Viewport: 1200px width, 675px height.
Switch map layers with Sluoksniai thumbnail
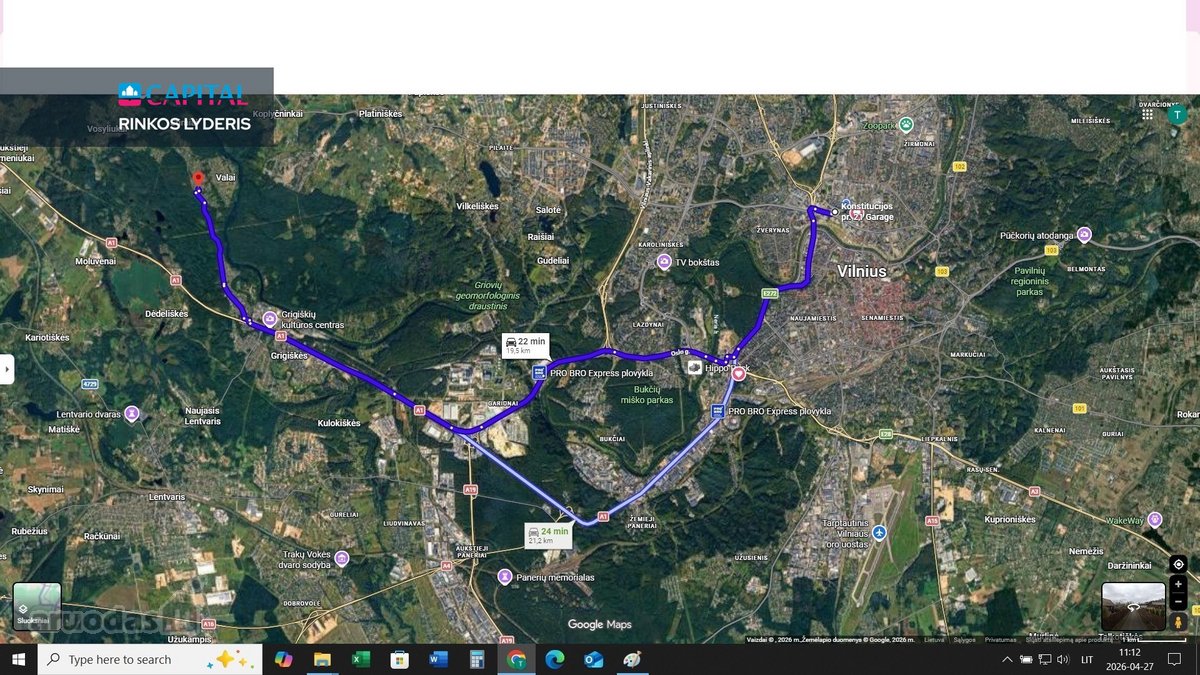click(37, 607)
